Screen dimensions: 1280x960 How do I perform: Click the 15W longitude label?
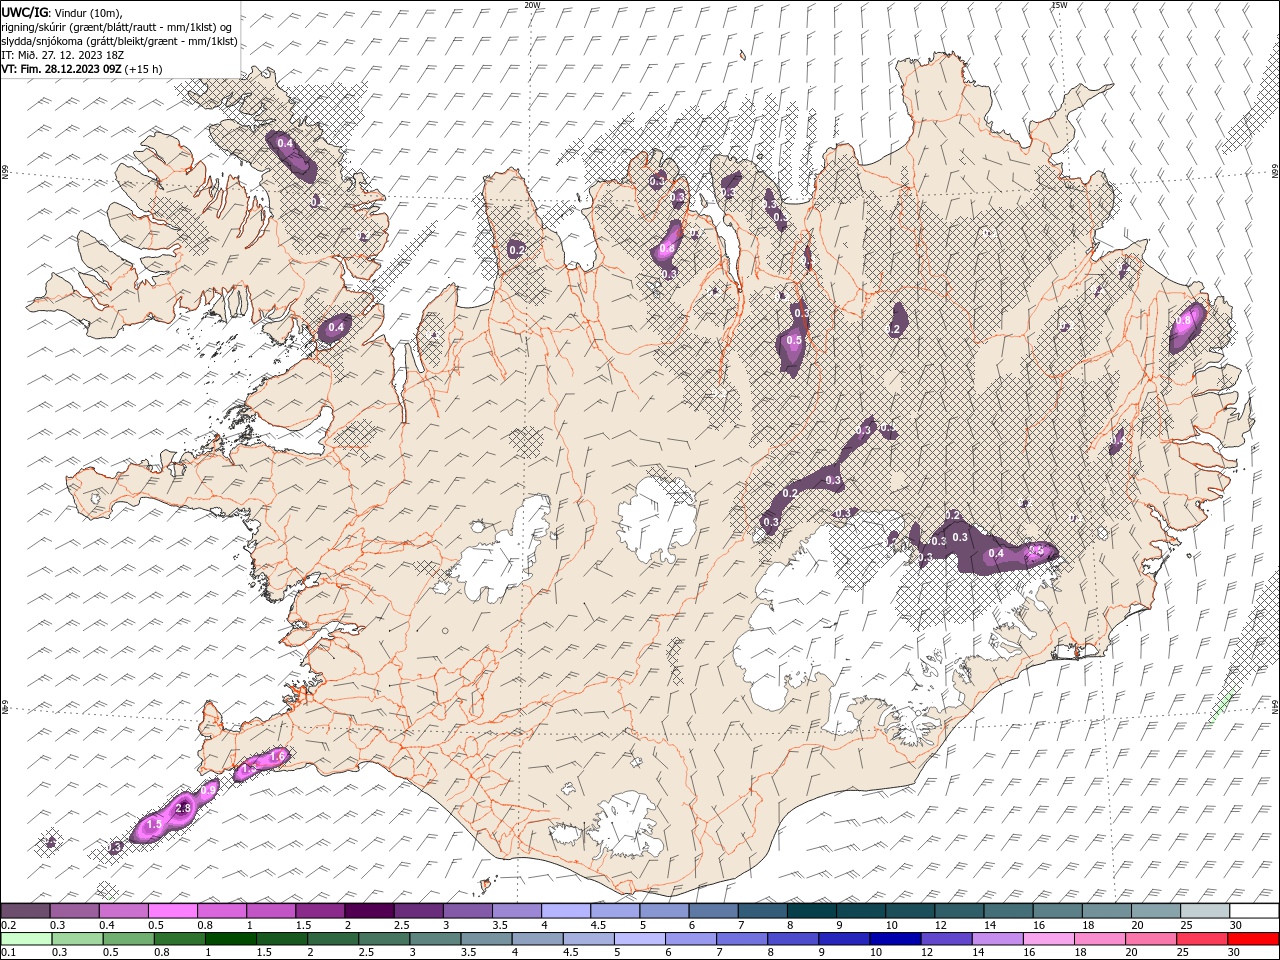coord(1059,5)
